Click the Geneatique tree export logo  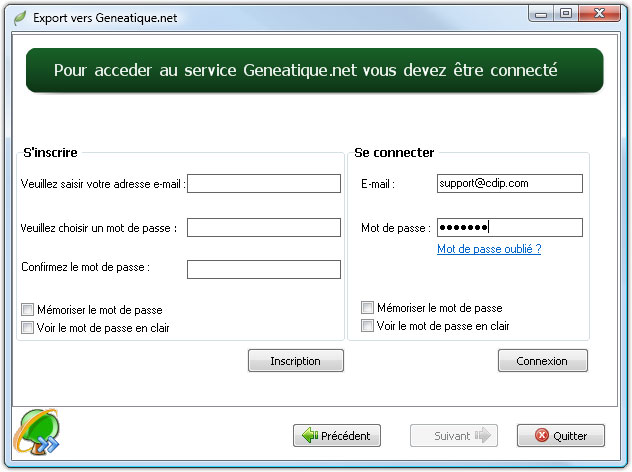(37, 432)
